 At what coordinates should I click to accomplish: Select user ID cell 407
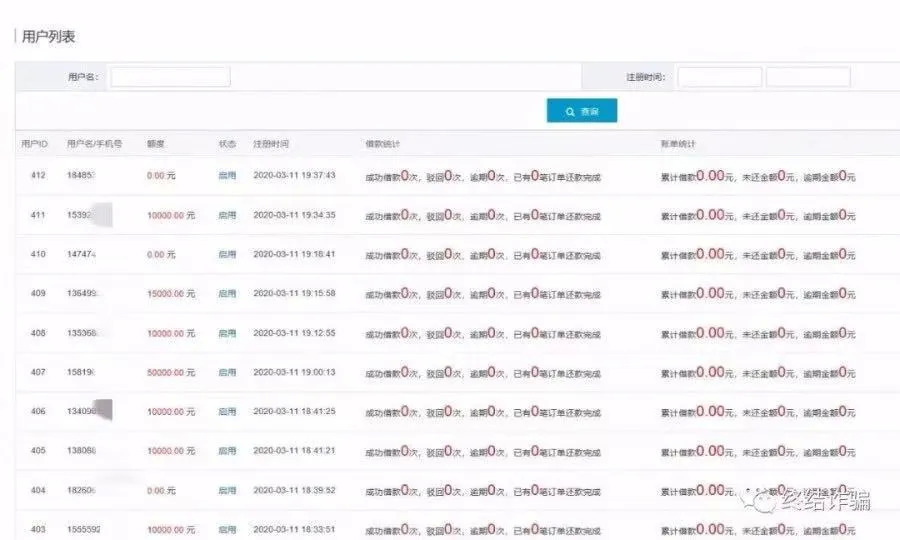click(38, 372)
